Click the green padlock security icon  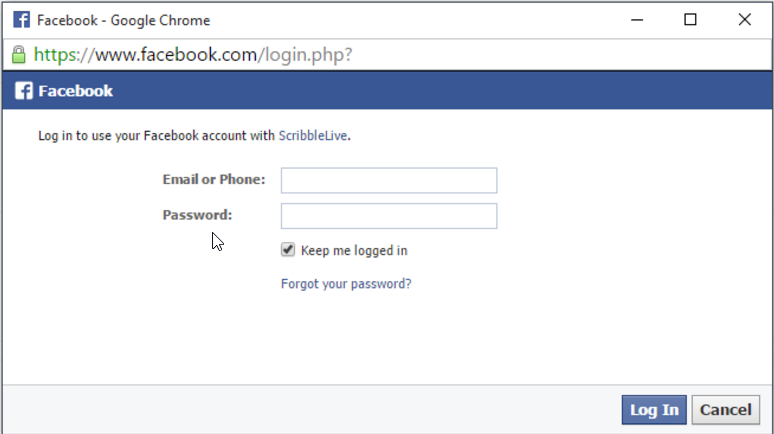click(x=19, y=54)
